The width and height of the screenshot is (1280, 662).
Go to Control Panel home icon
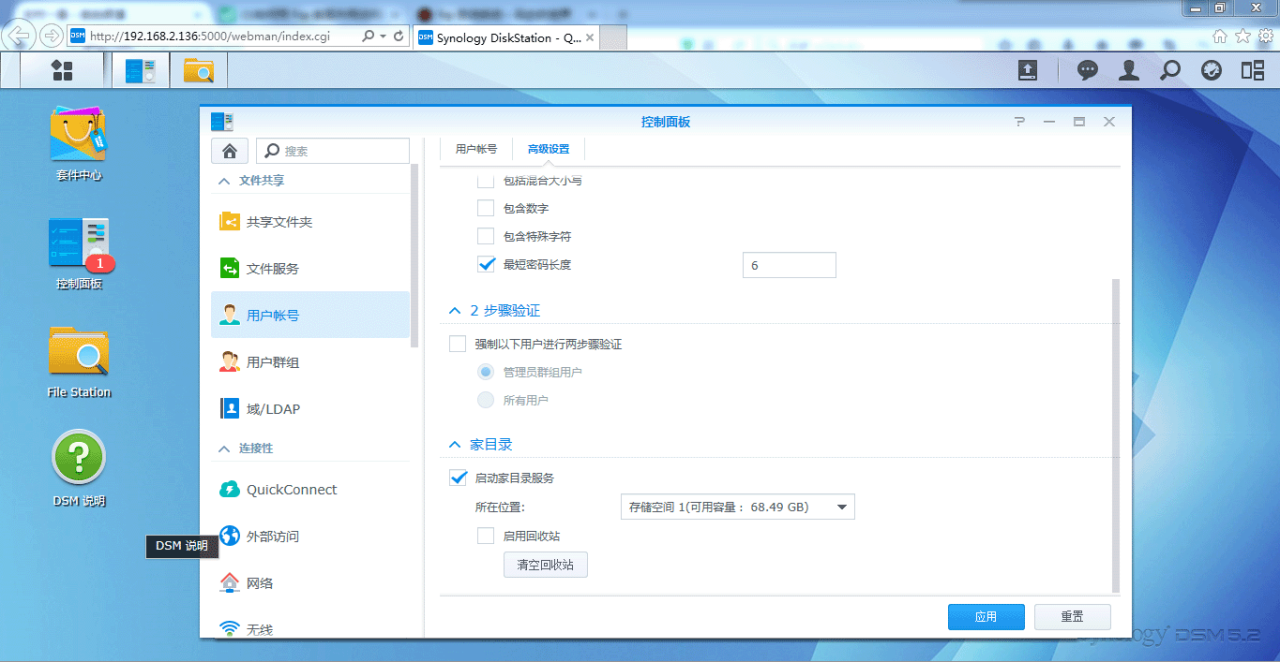229,151
